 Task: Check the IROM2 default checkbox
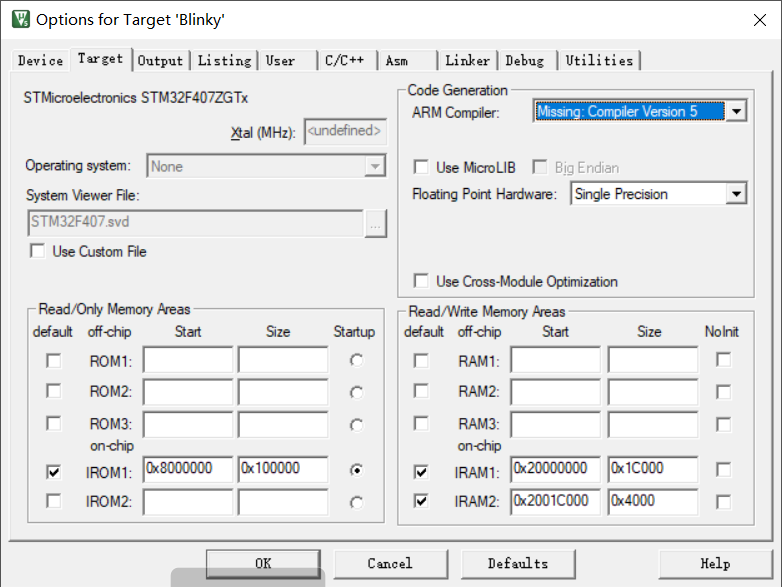pyautogui.click(x=53, y=501)
